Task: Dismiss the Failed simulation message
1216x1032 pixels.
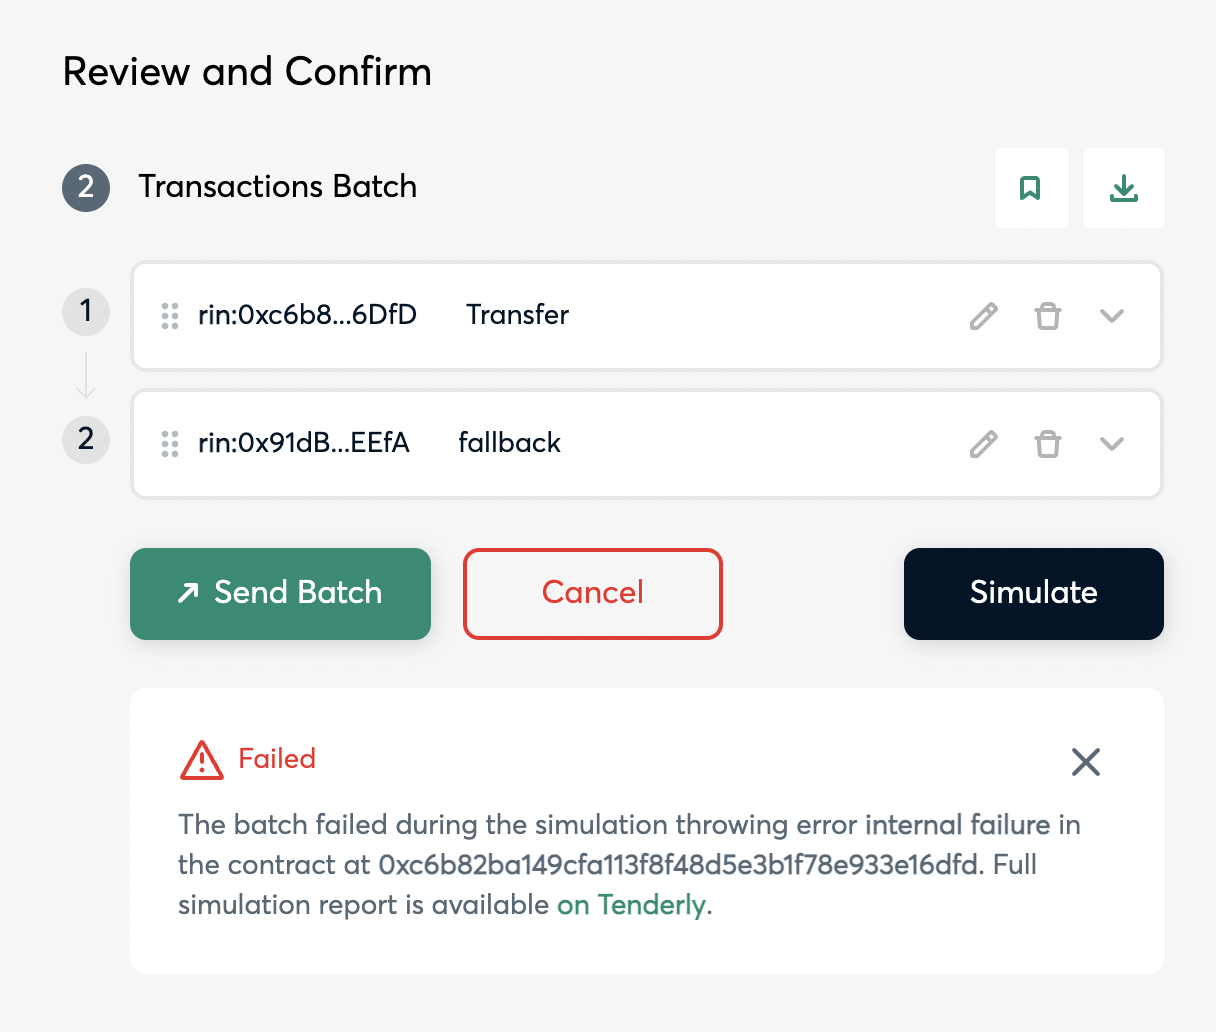Action: [1085, 761]
